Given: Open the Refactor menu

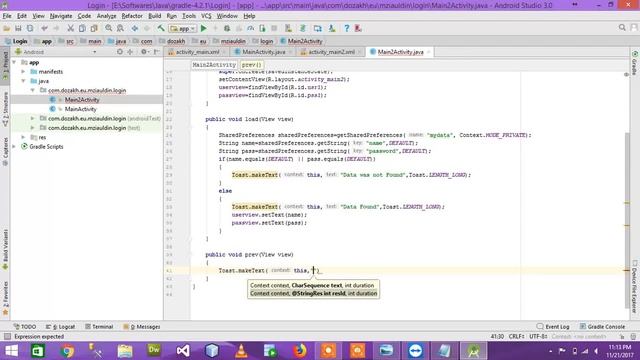Looking at the screenshot, I should (132, 16).
